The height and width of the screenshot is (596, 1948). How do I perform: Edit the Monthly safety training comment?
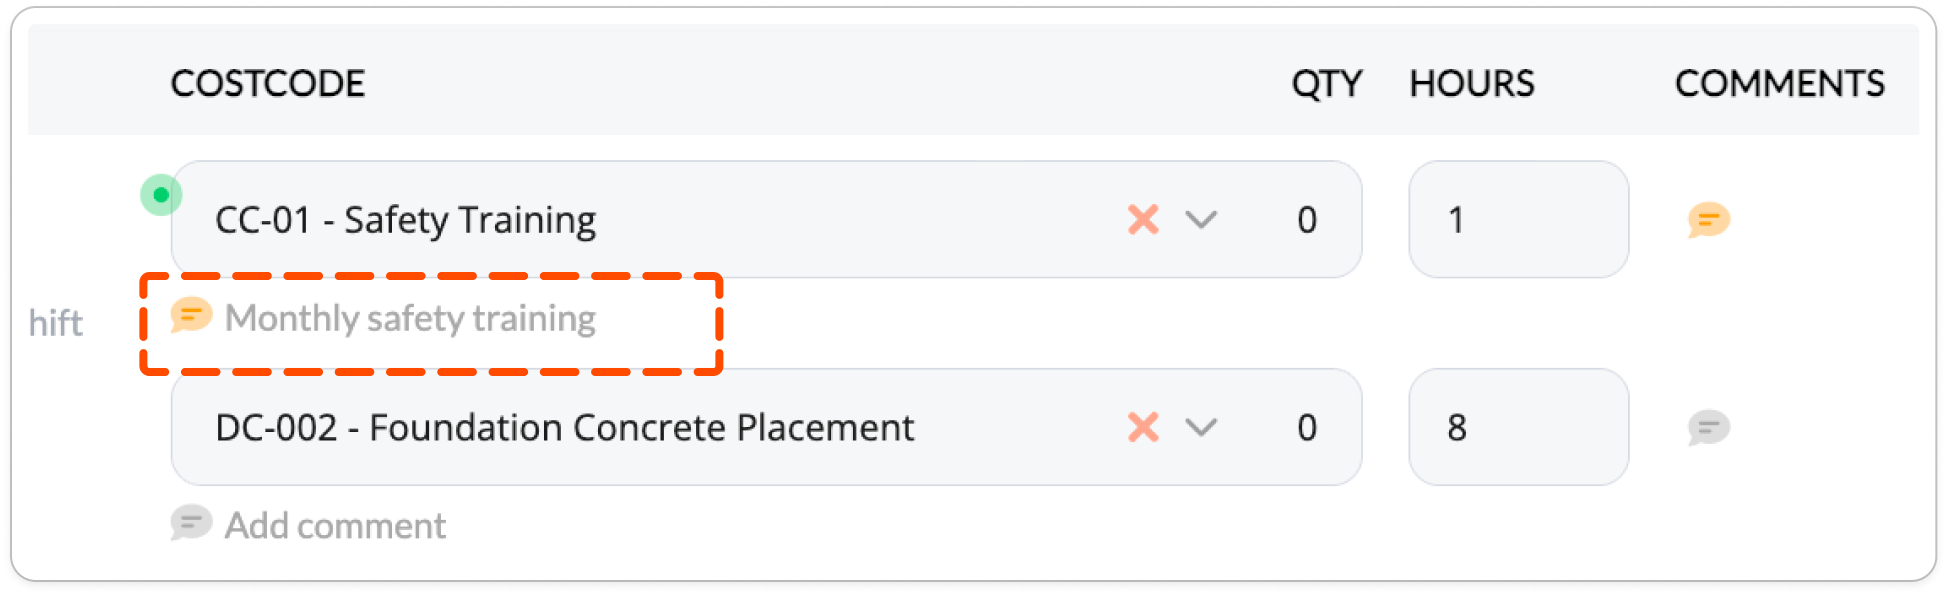410,318
